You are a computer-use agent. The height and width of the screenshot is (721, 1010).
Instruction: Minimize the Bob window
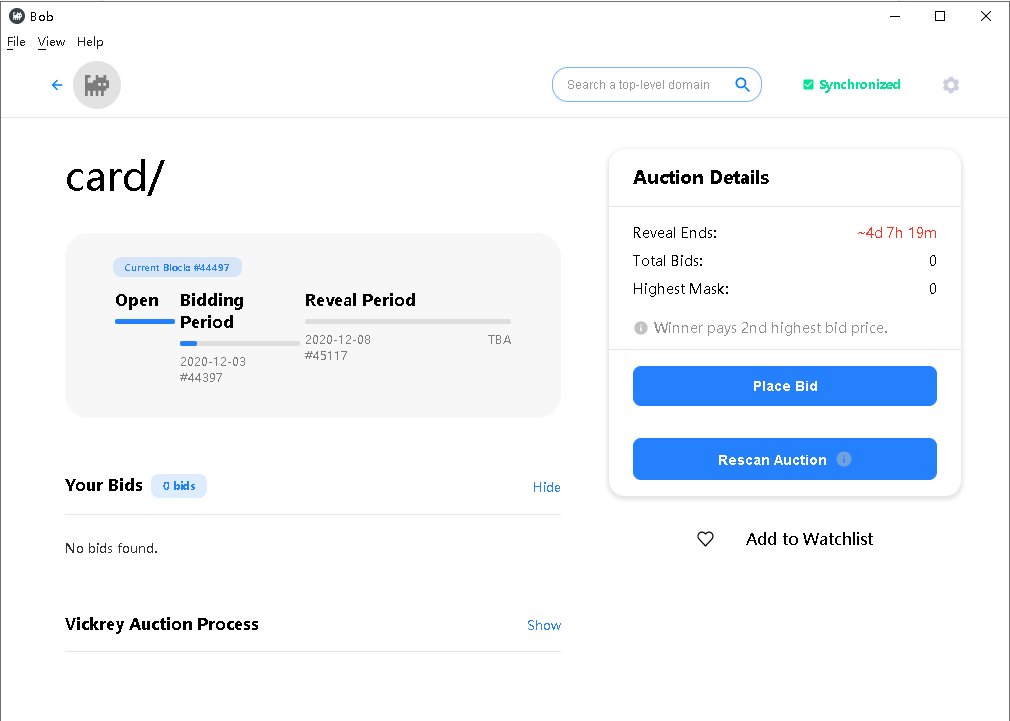click(895, 16)
